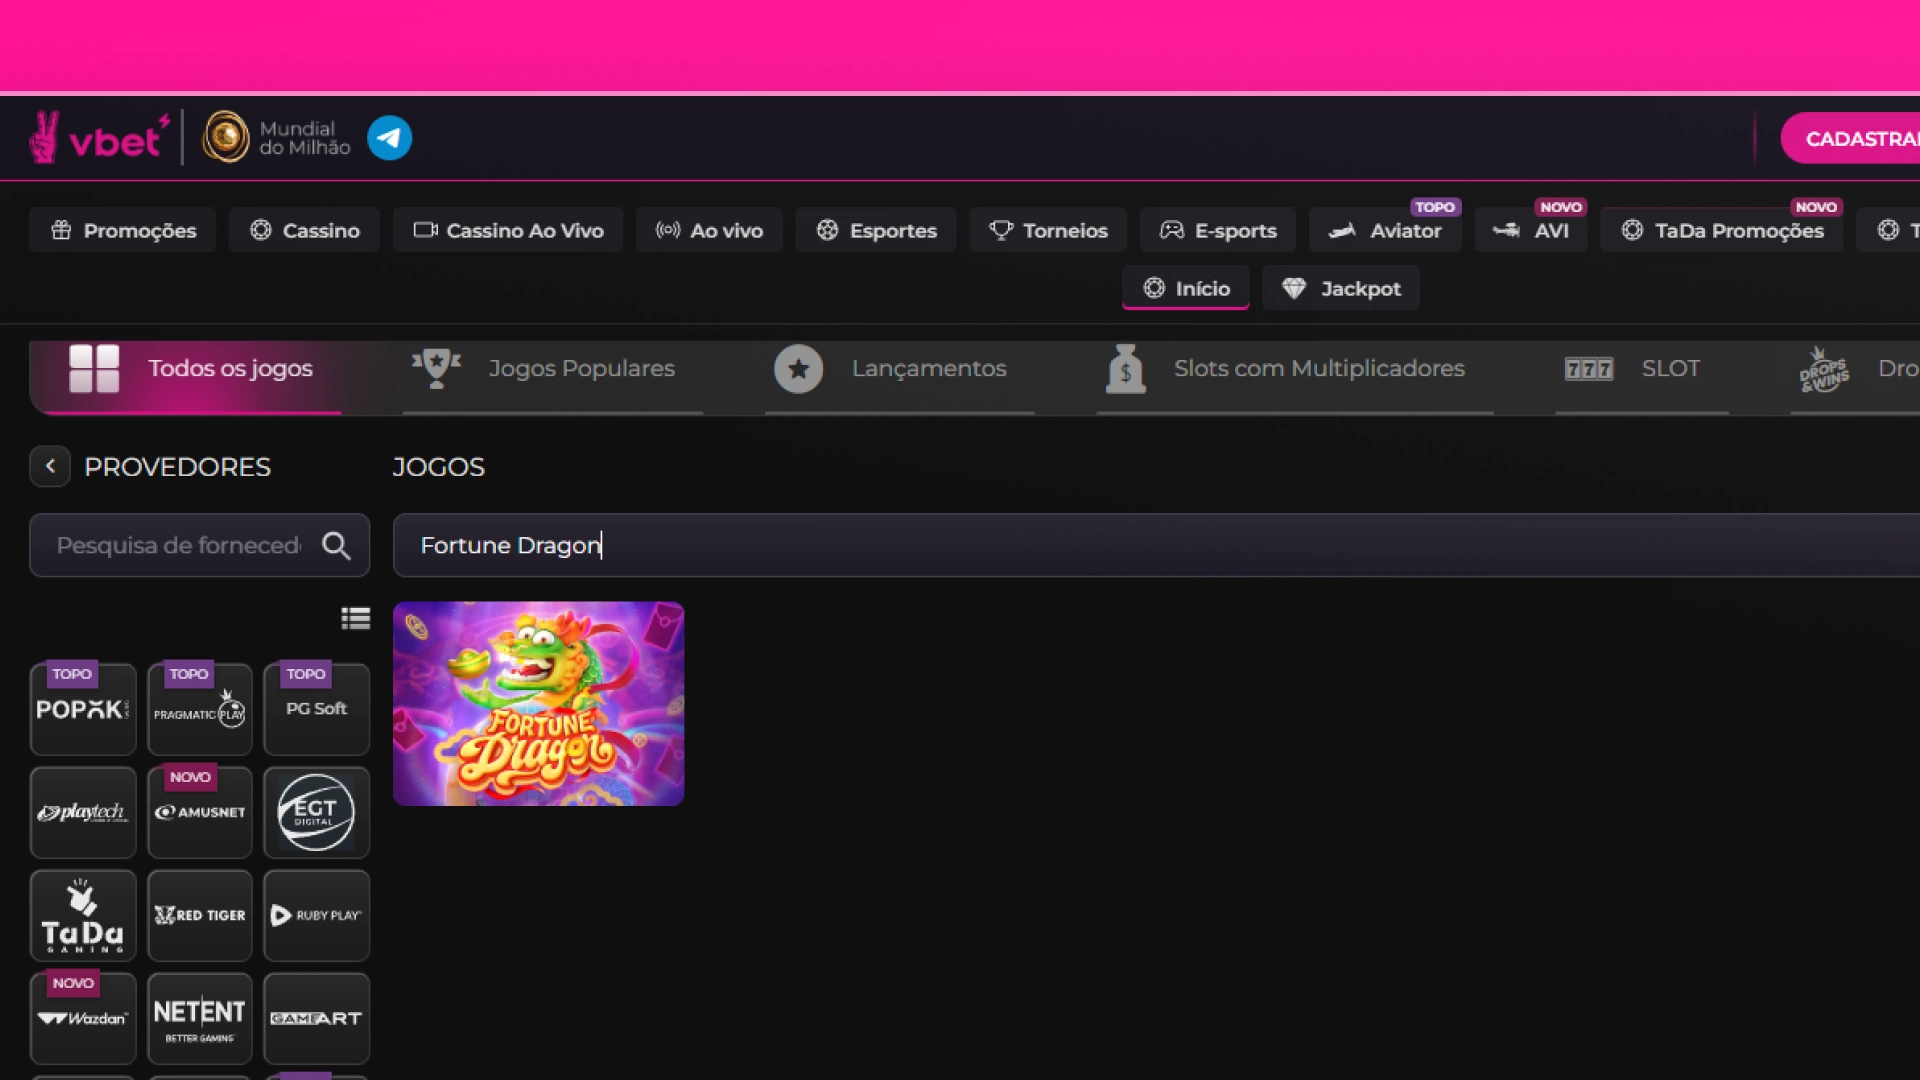This screenshot has height=1080, width=1920.
Task: Open Promoções menu item
Action: coord(123,230)
